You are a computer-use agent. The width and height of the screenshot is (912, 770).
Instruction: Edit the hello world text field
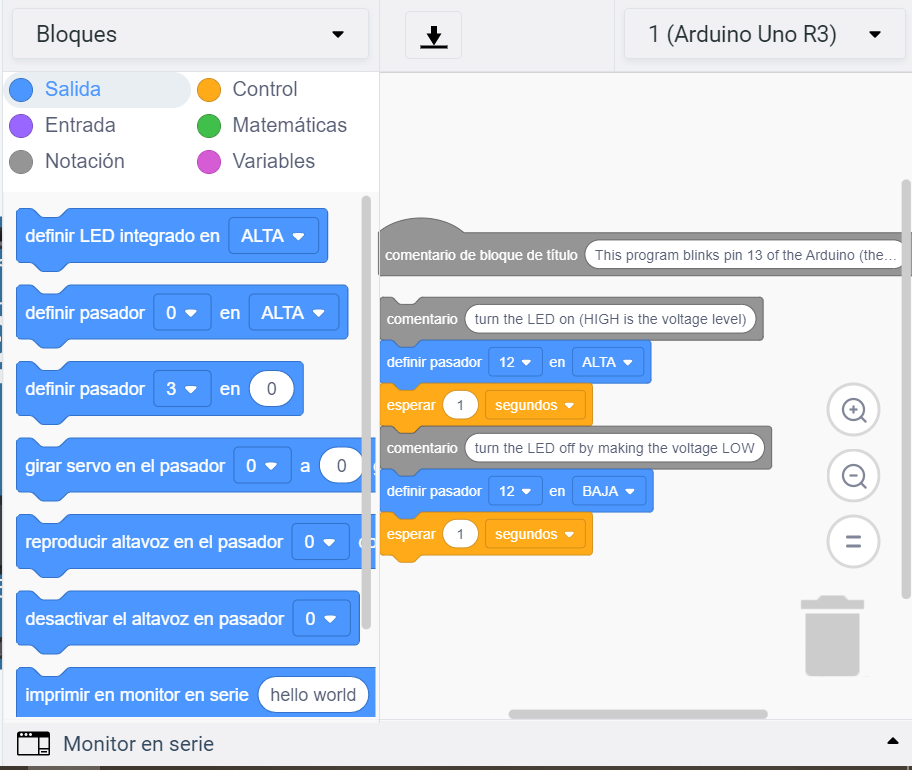313,694
